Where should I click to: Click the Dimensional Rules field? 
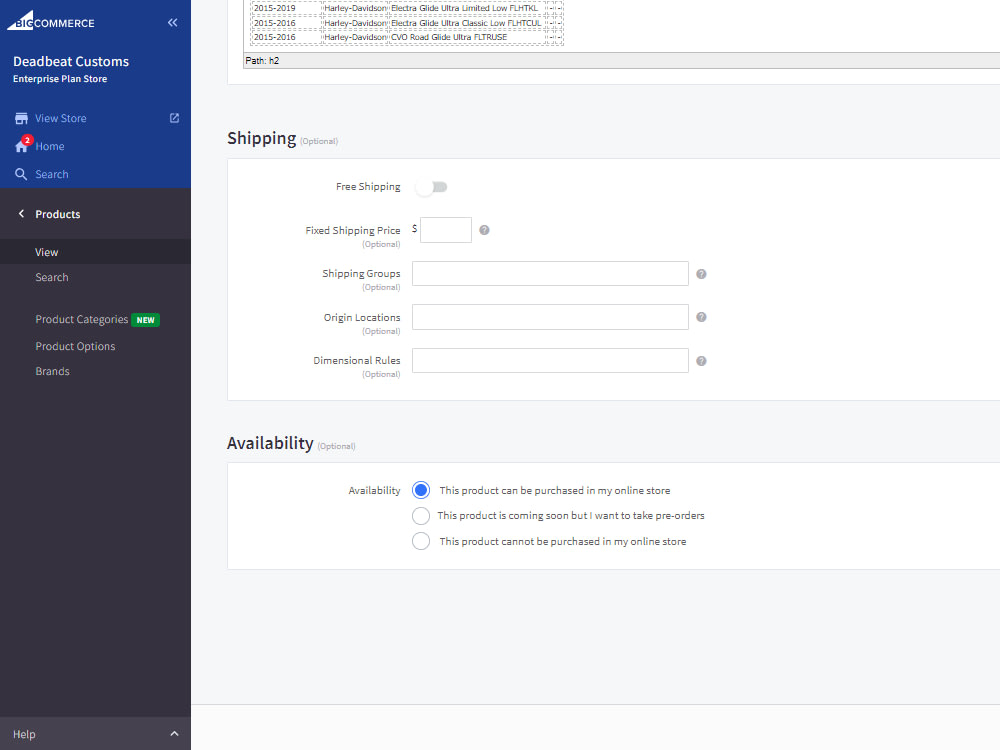tap(550, 360)
